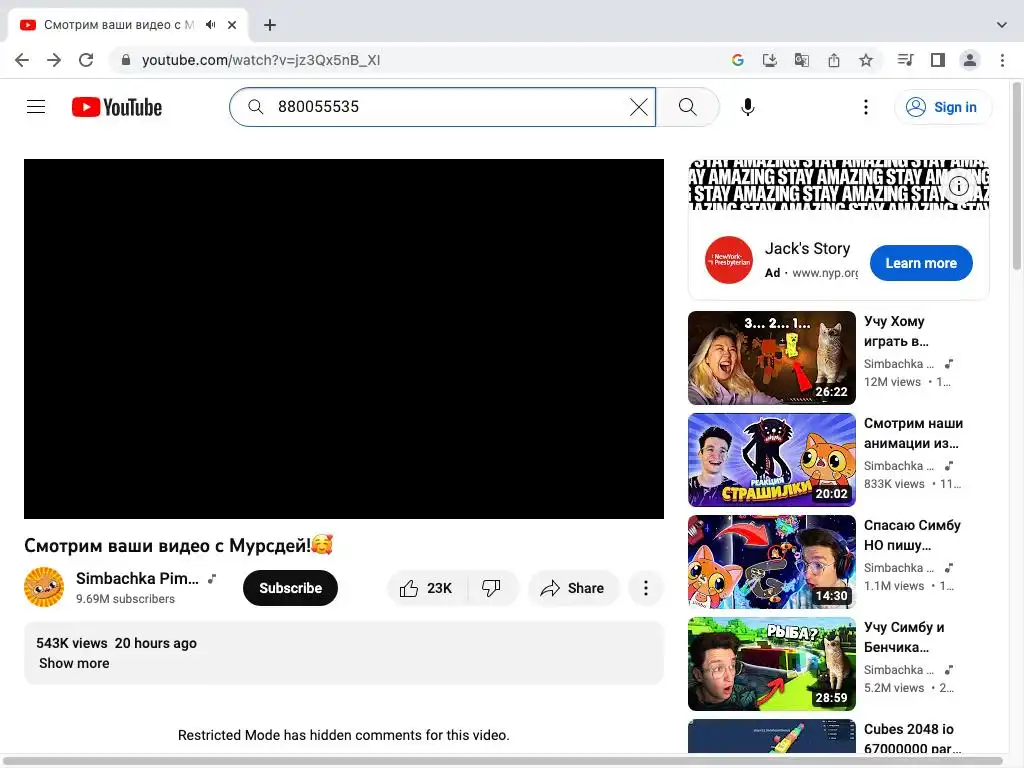Open Учу Симбу и Бенчика title
Screen dimensions: 1024x768
click(x=904, y=637)
